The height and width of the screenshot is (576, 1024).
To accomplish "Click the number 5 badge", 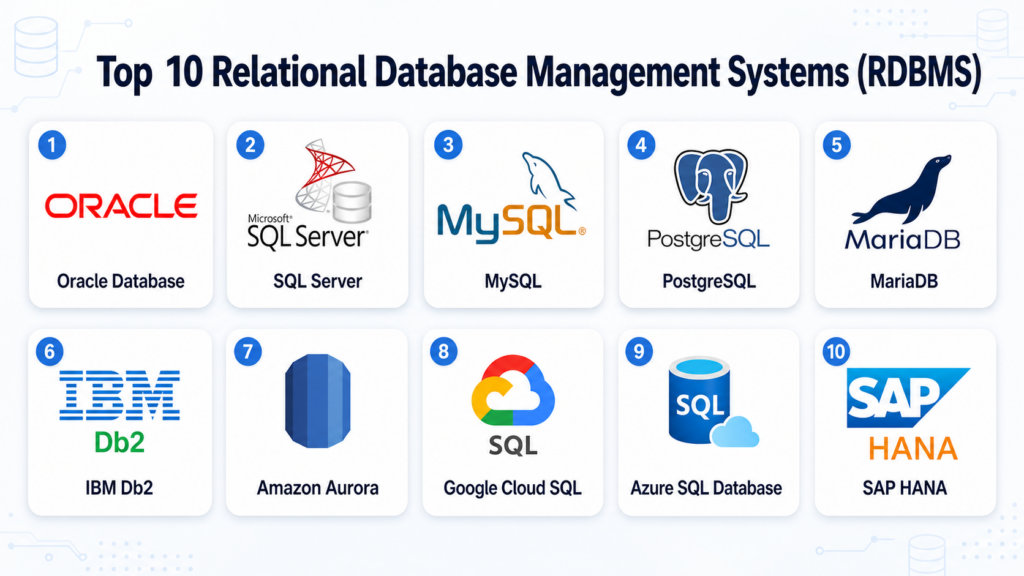I will tap(837, 145).
